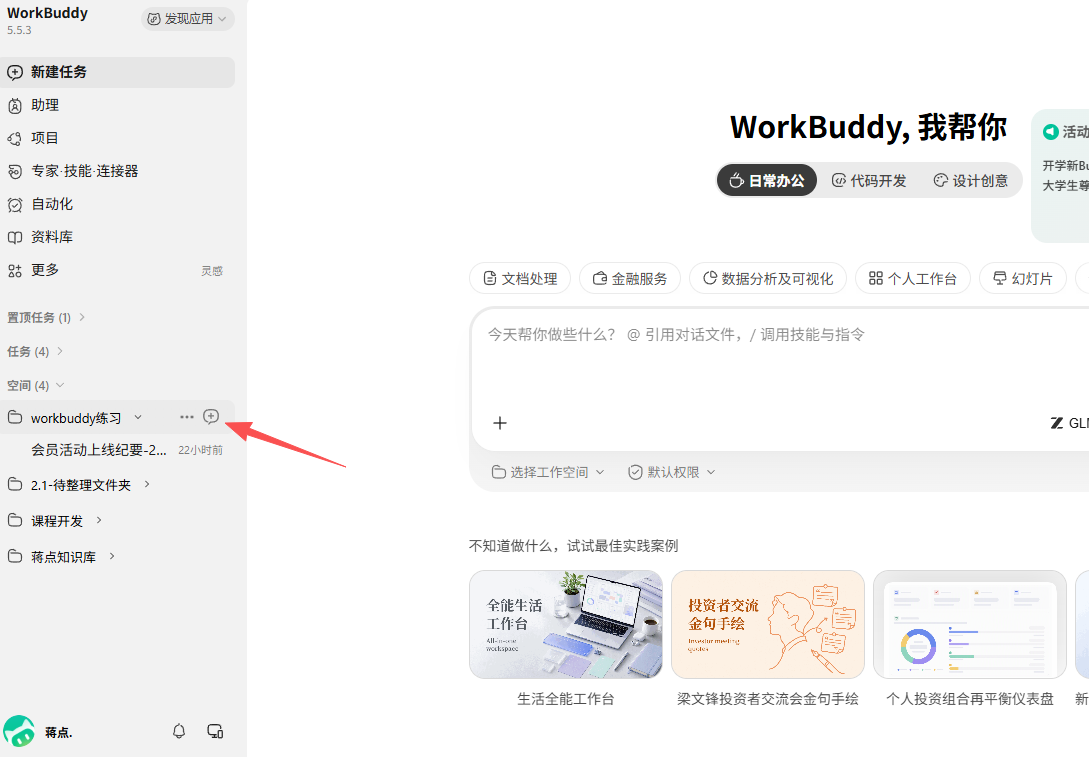Open the 自动化 automation icon
The width and height of the screenshot is (1089, 757).
(15, 204)
